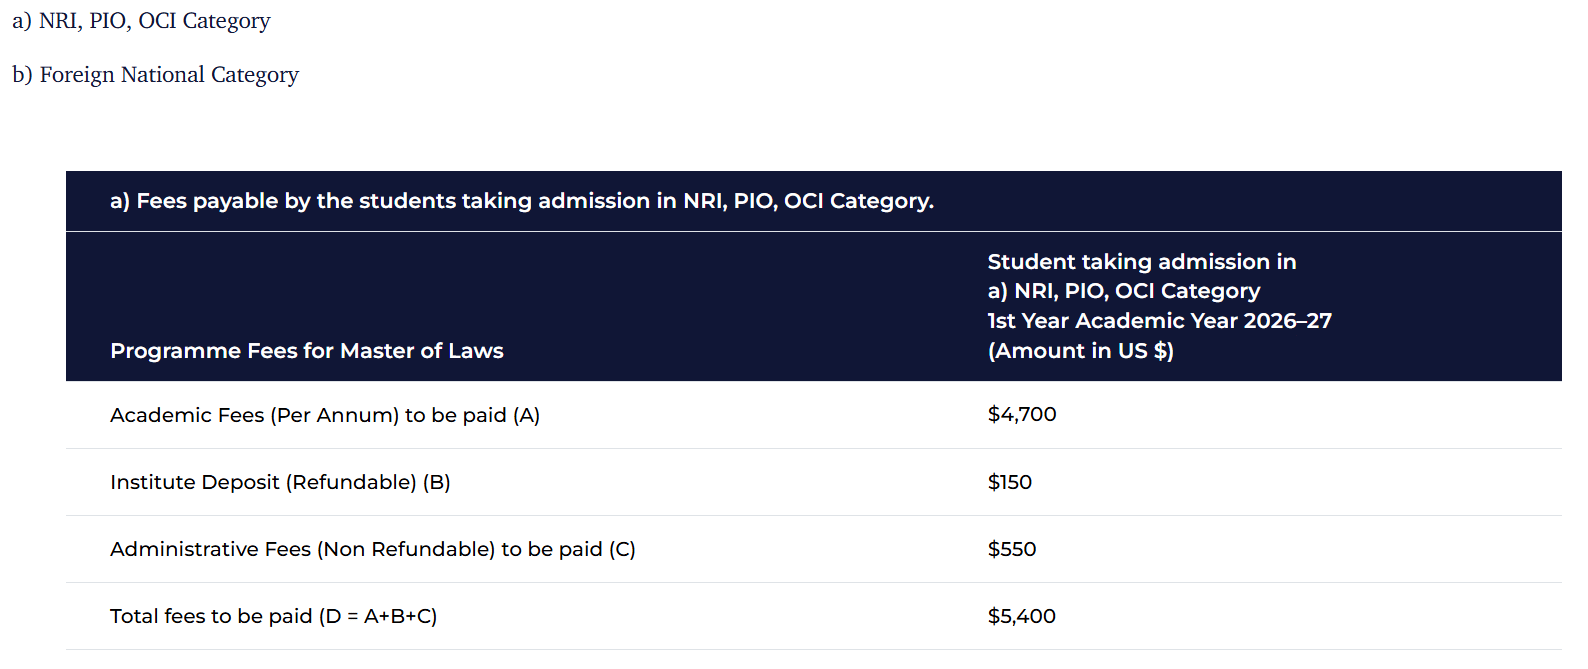Click the 'b) Foreign National Category' line
The height and width of the screenshot is (669, 1588).
click(x=155, y=75)
